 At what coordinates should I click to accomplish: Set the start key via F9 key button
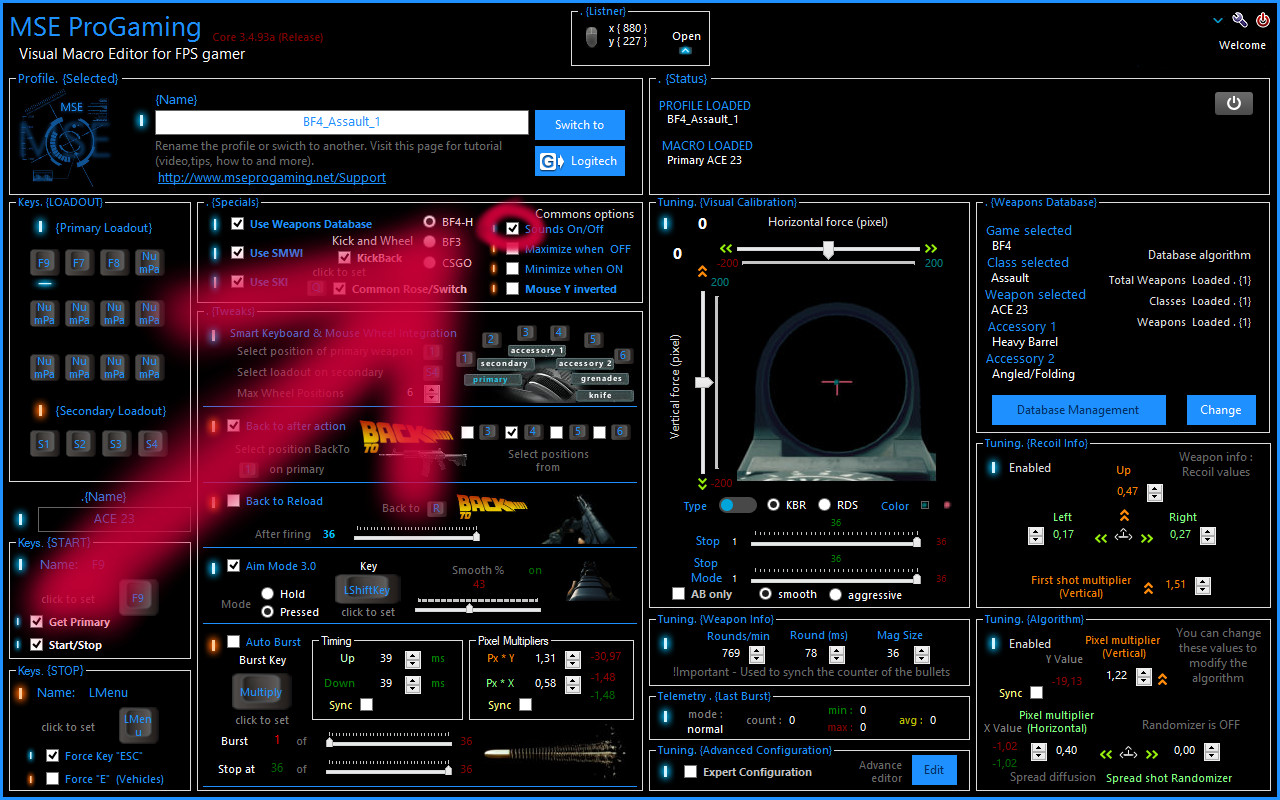tap(138, 598)
